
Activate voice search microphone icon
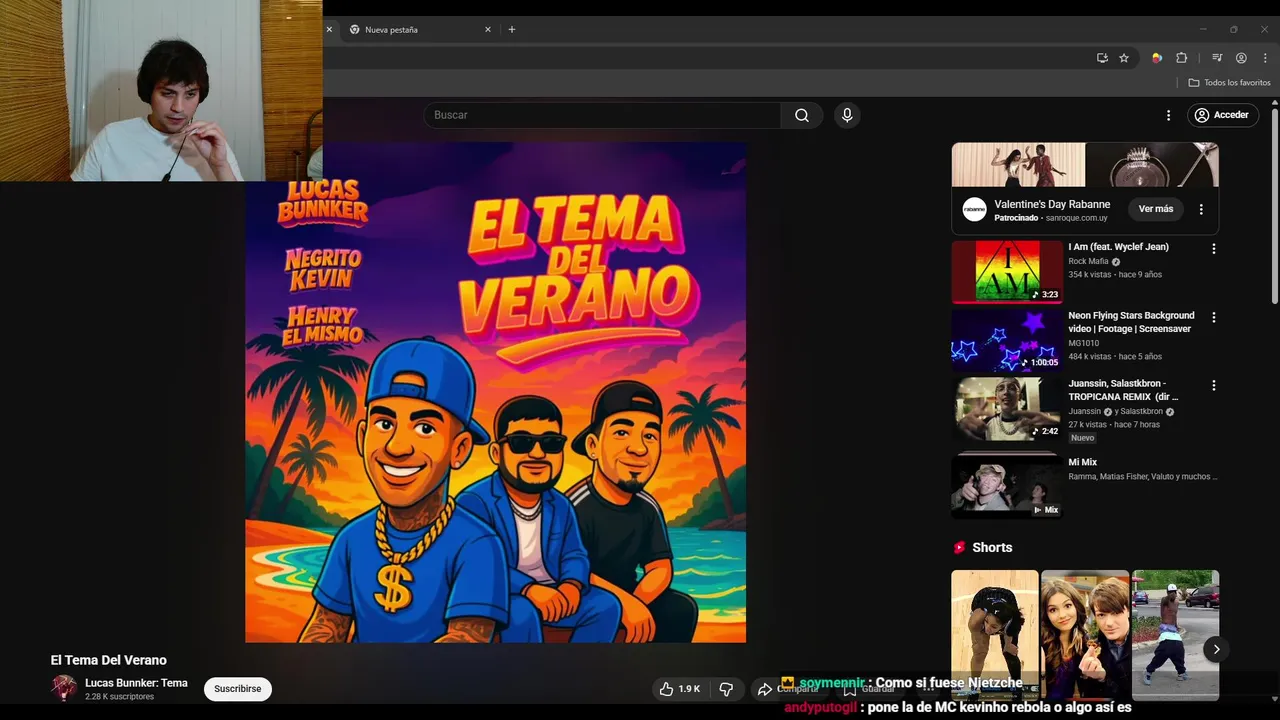point(847,115)
